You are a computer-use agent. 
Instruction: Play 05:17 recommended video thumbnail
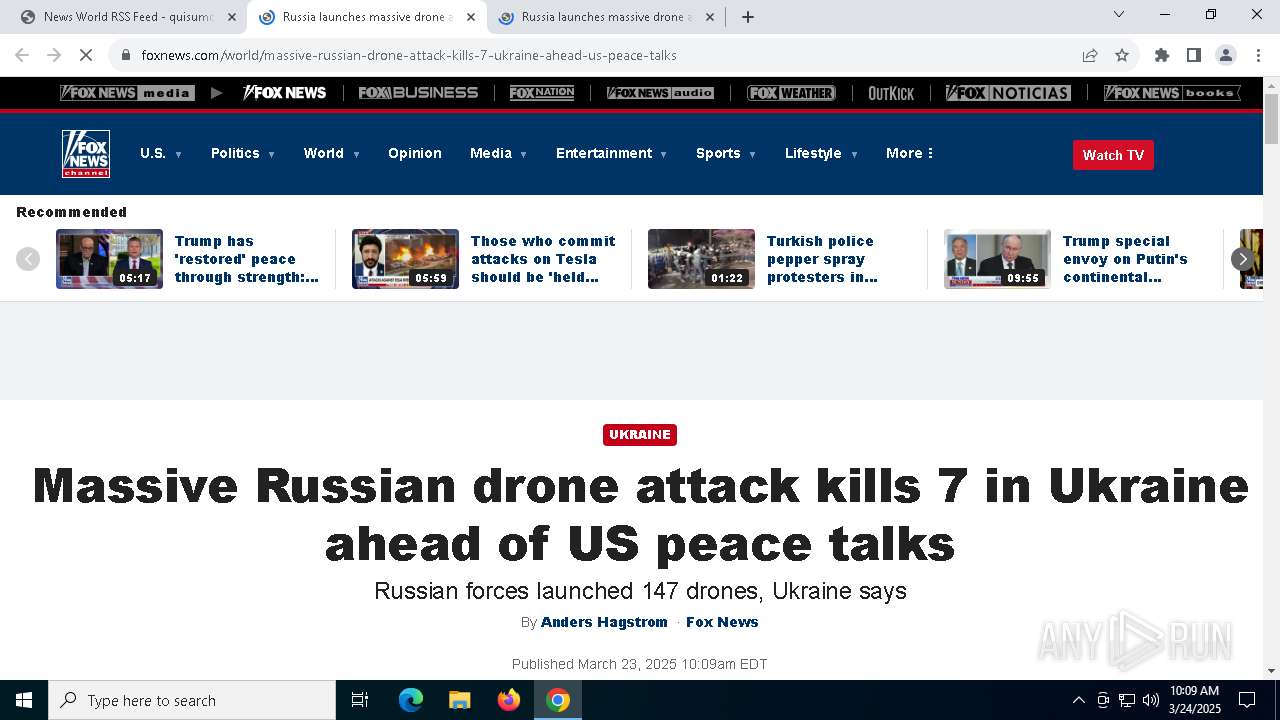click(x=109, y=259)
